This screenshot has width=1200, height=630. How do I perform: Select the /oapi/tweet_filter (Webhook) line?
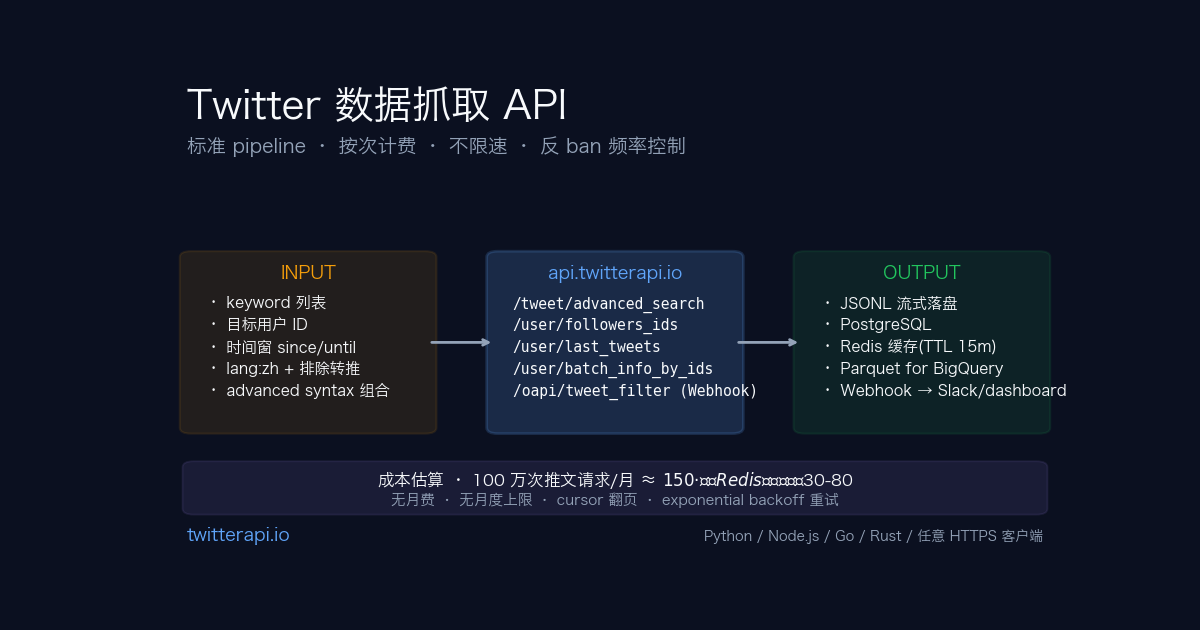coord(635,391)
